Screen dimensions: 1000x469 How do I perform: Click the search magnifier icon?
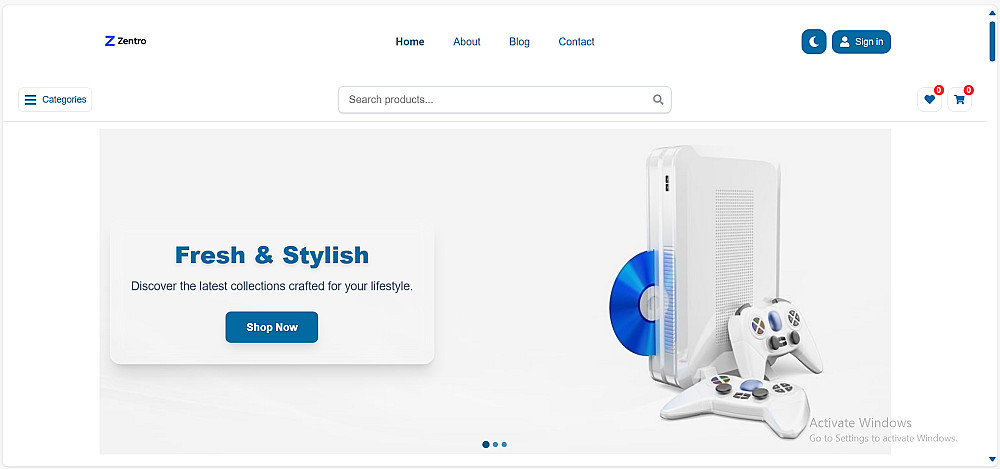click(658, 100)
